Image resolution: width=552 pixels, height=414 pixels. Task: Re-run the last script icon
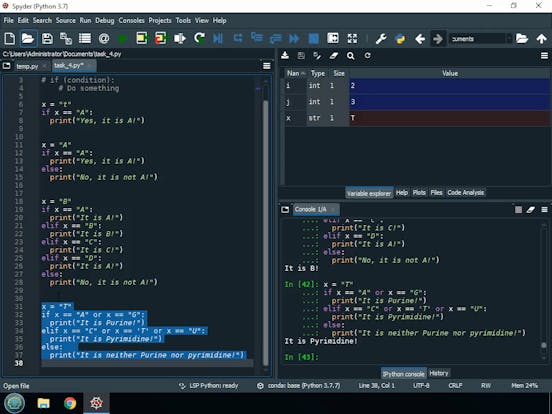pyautogui.click(x=199, y=38)
